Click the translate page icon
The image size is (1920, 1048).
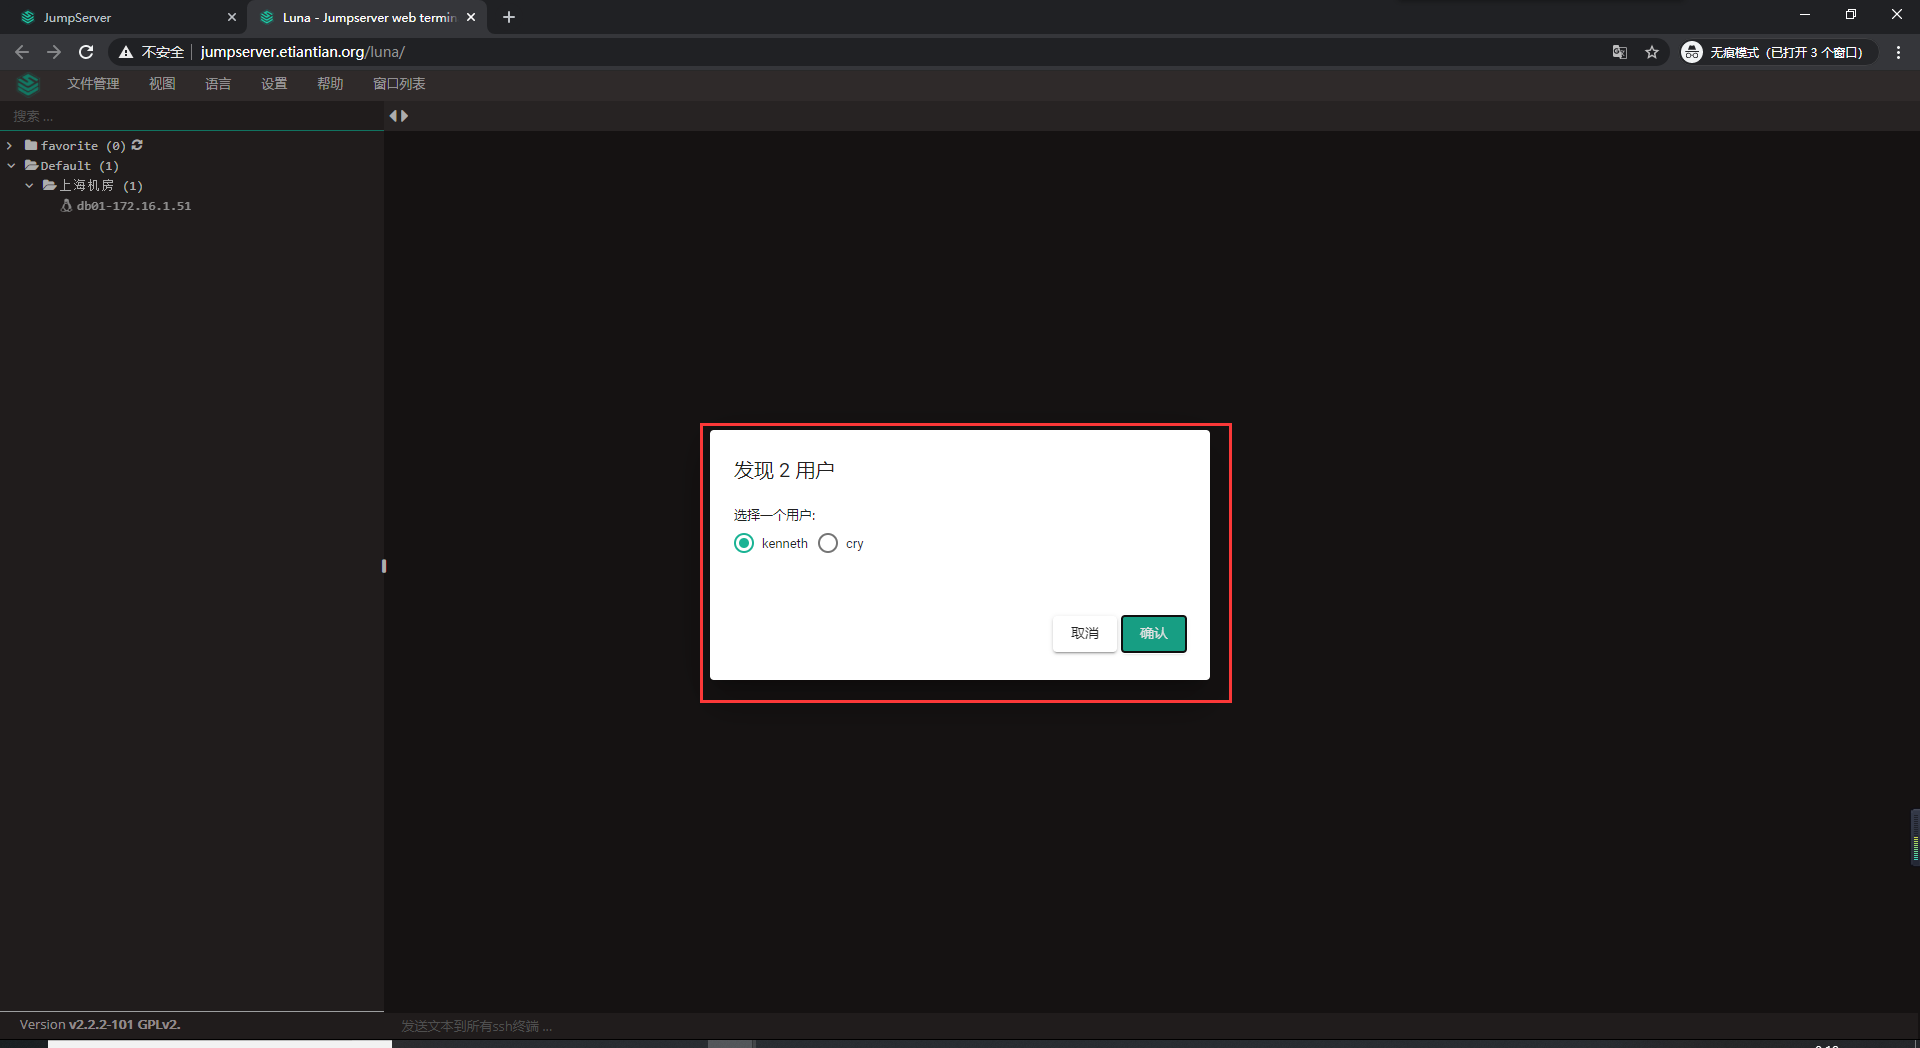[x=1620, y=52]
